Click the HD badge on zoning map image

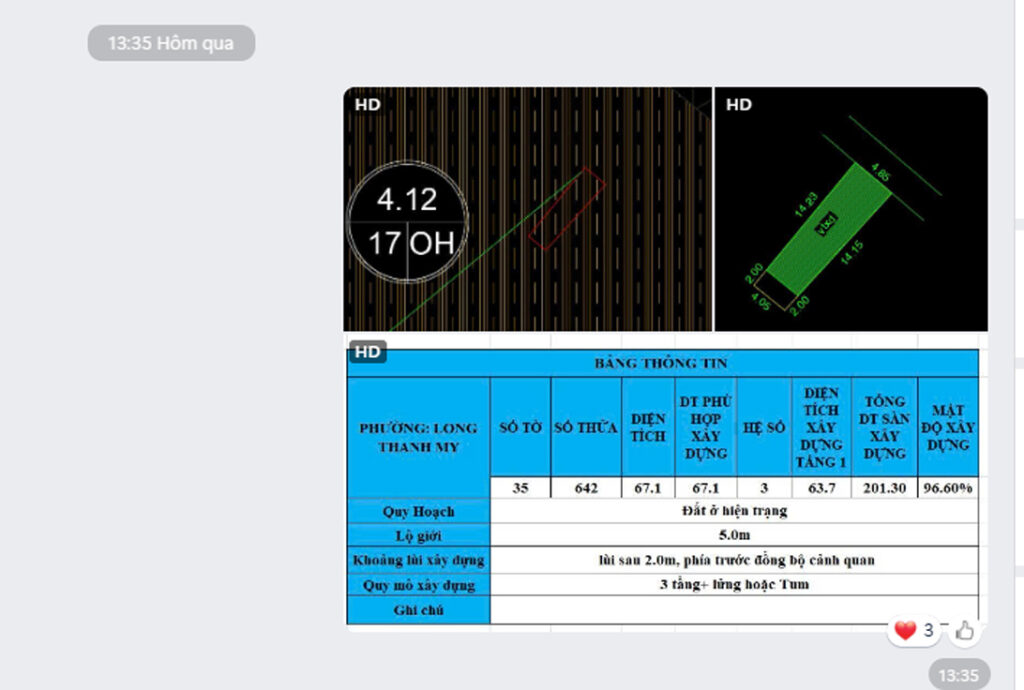click(367, 104)
